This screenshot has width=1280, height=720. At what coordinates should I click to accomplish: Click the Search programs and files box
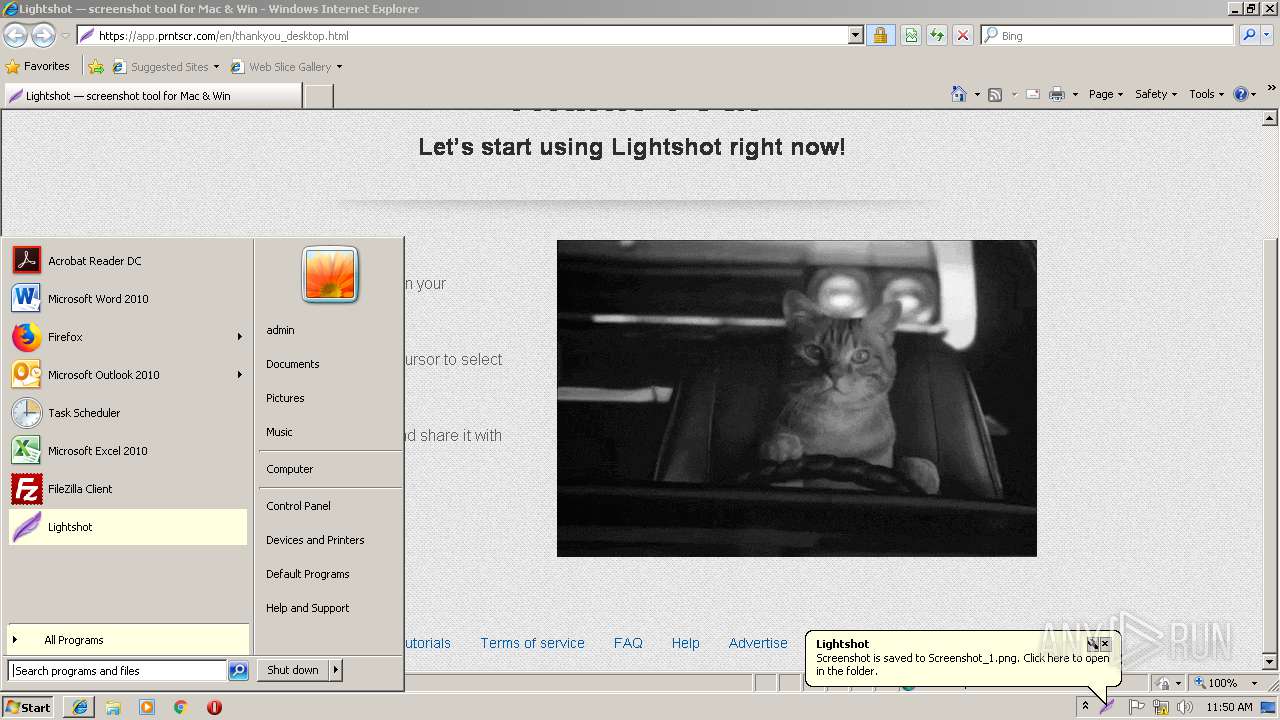117,671
